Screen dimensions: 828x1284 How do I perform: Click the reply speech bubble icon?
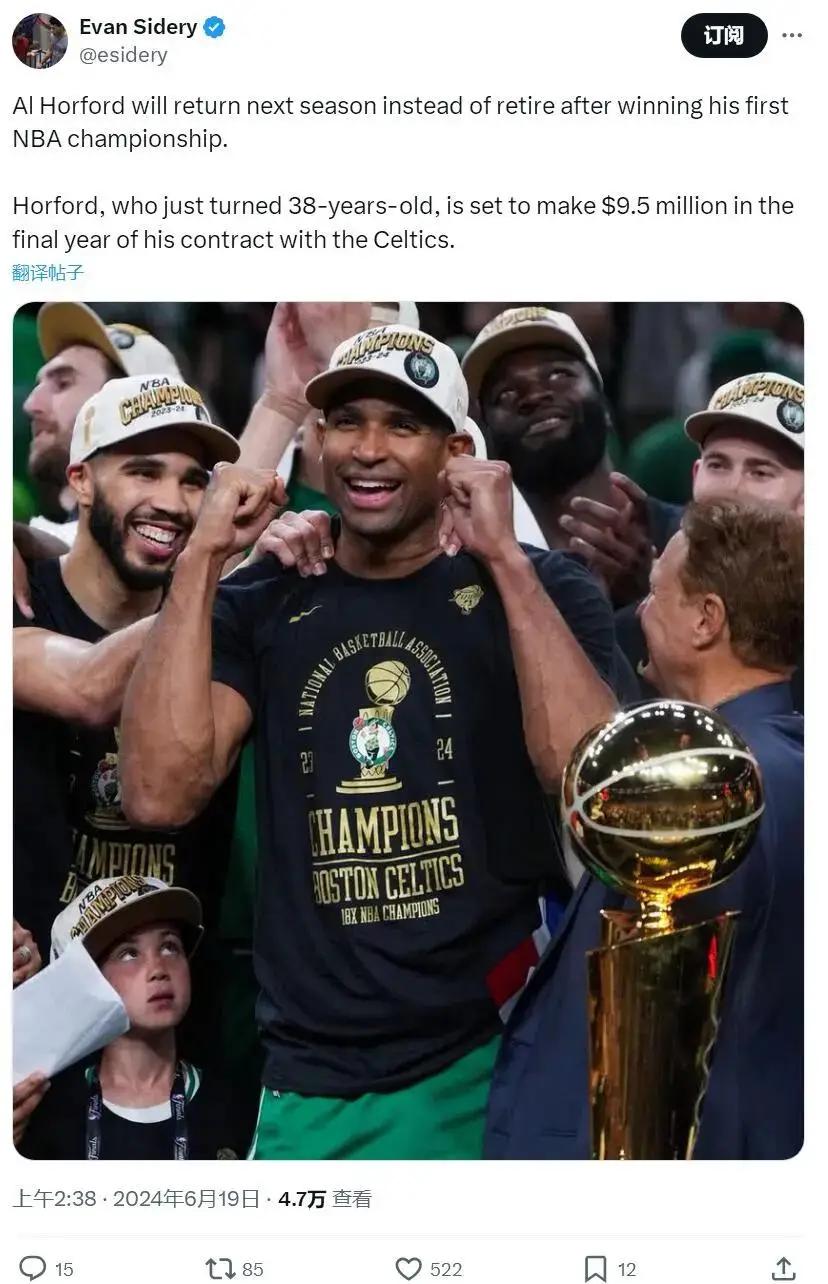pyautogui.click(x=32, y=1268)
